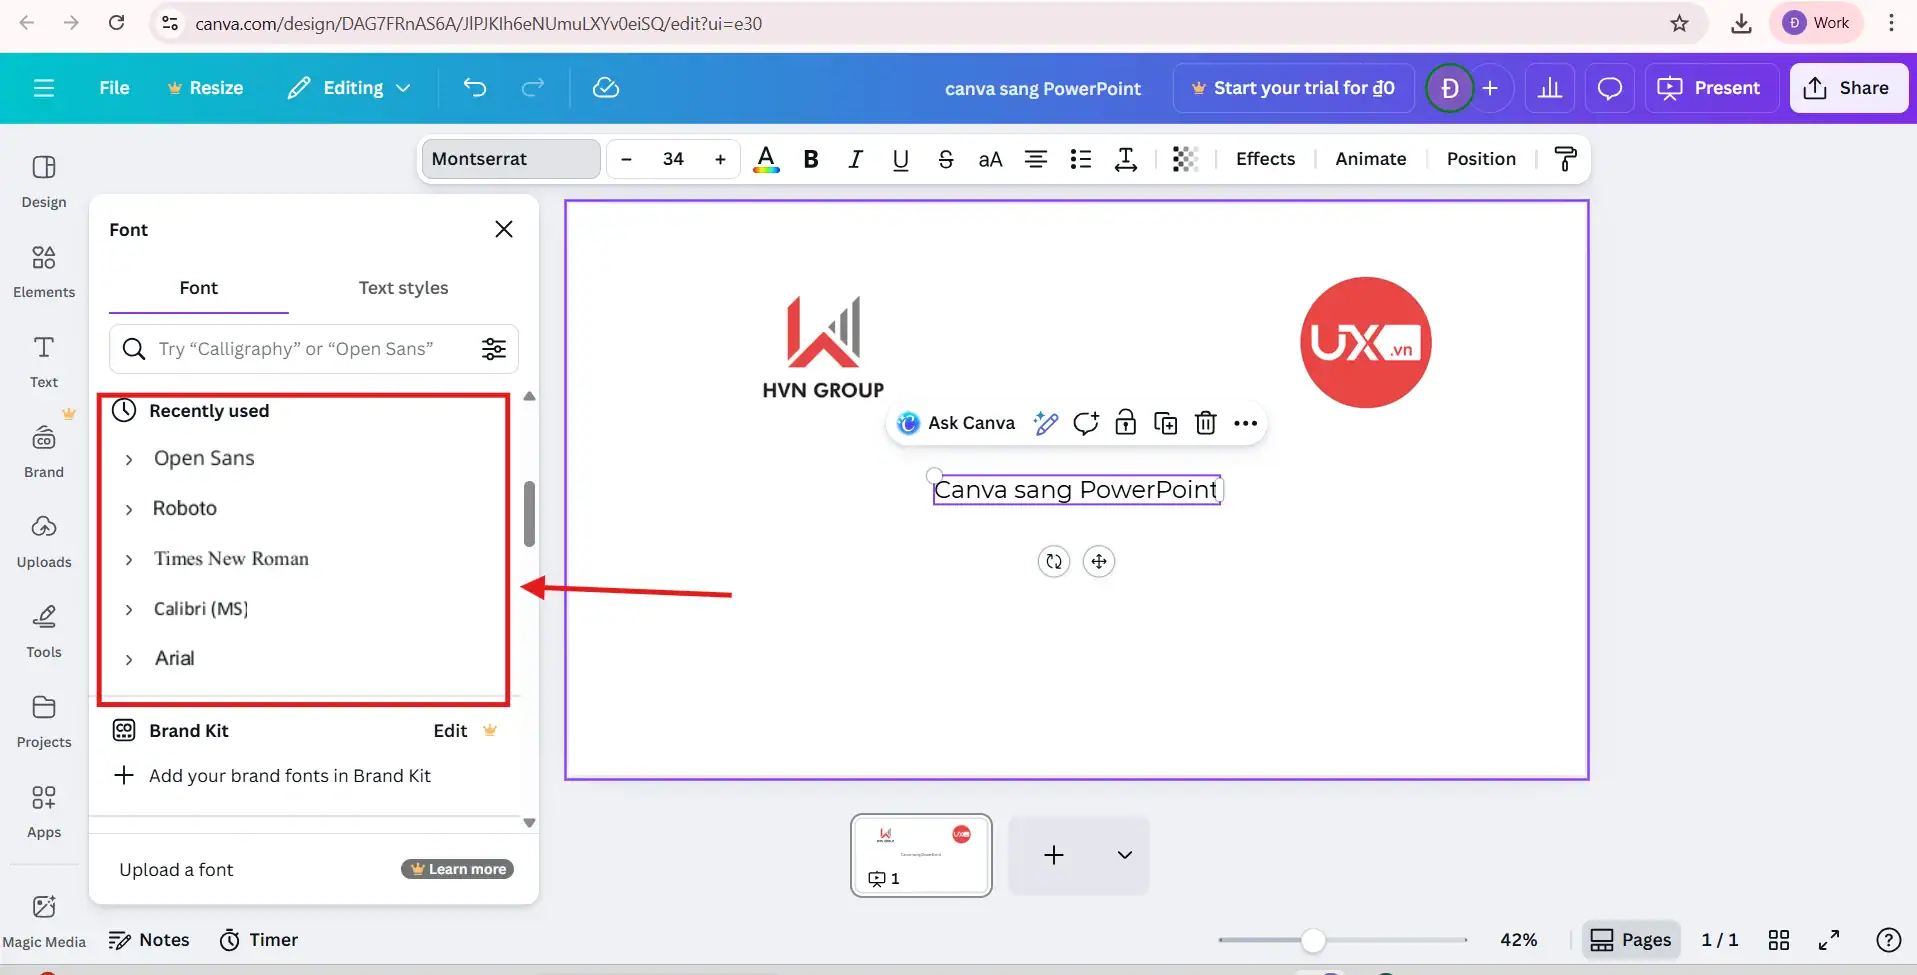Expand the Open Sans font entry

click(x=128, y=459)
